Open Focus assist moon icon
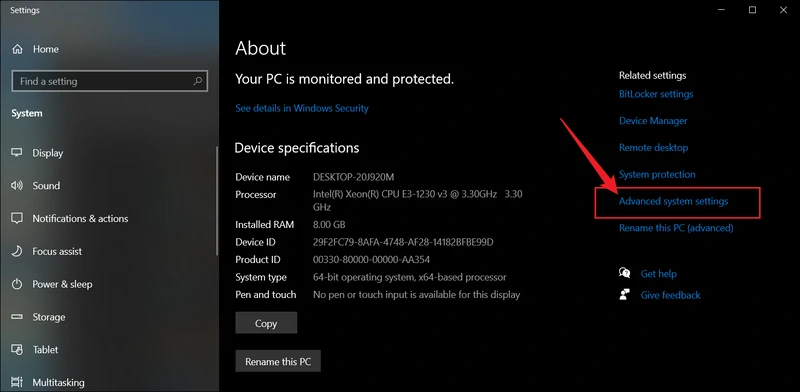This screenshot has width=800, height=392. [17, 251]
